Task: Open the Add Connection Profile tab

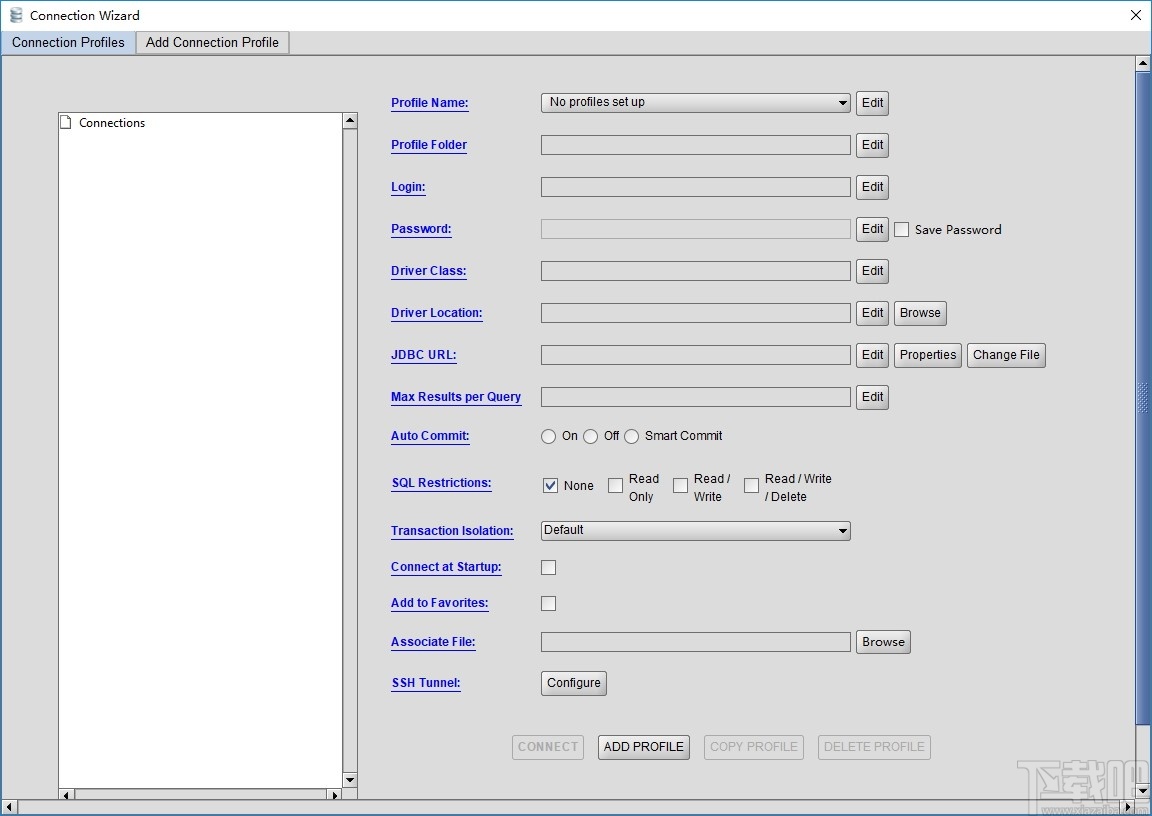Action: pos(212,42)
